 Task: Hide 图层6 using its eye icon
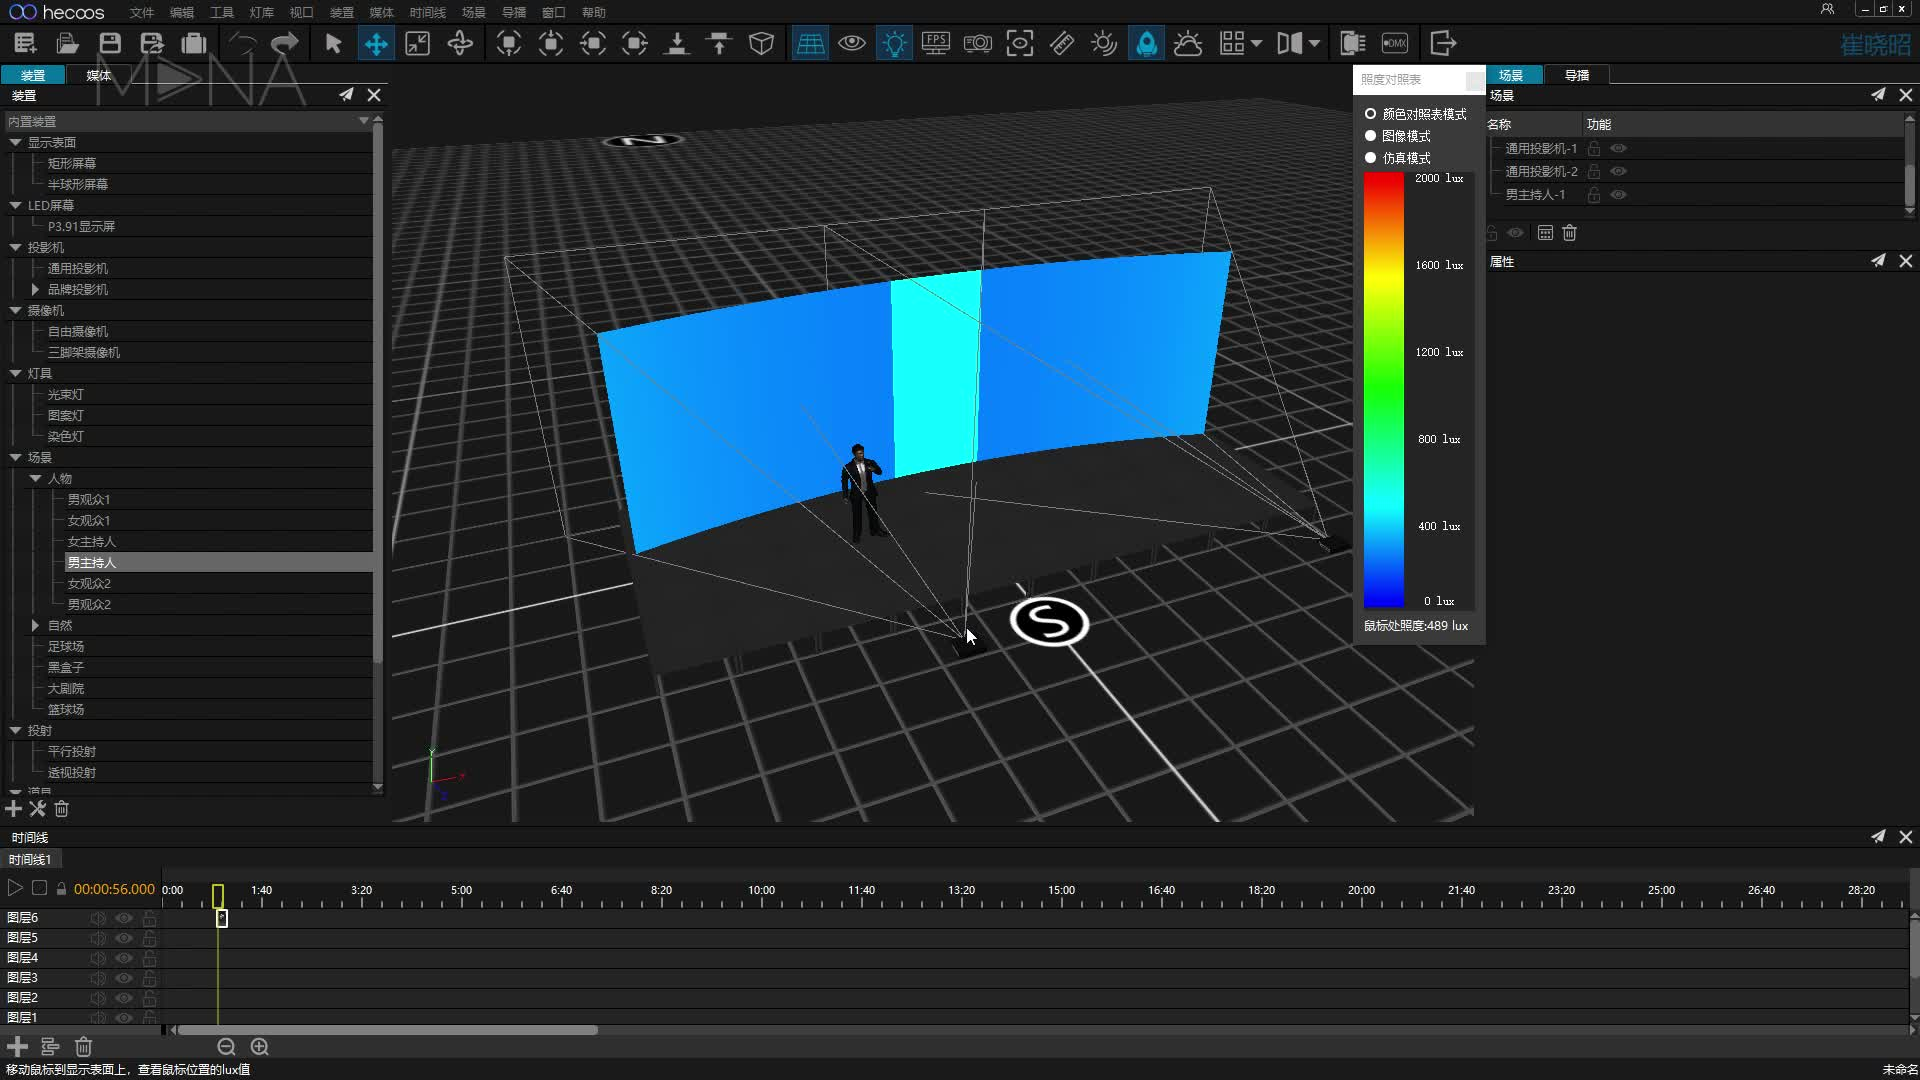(124, 918)
